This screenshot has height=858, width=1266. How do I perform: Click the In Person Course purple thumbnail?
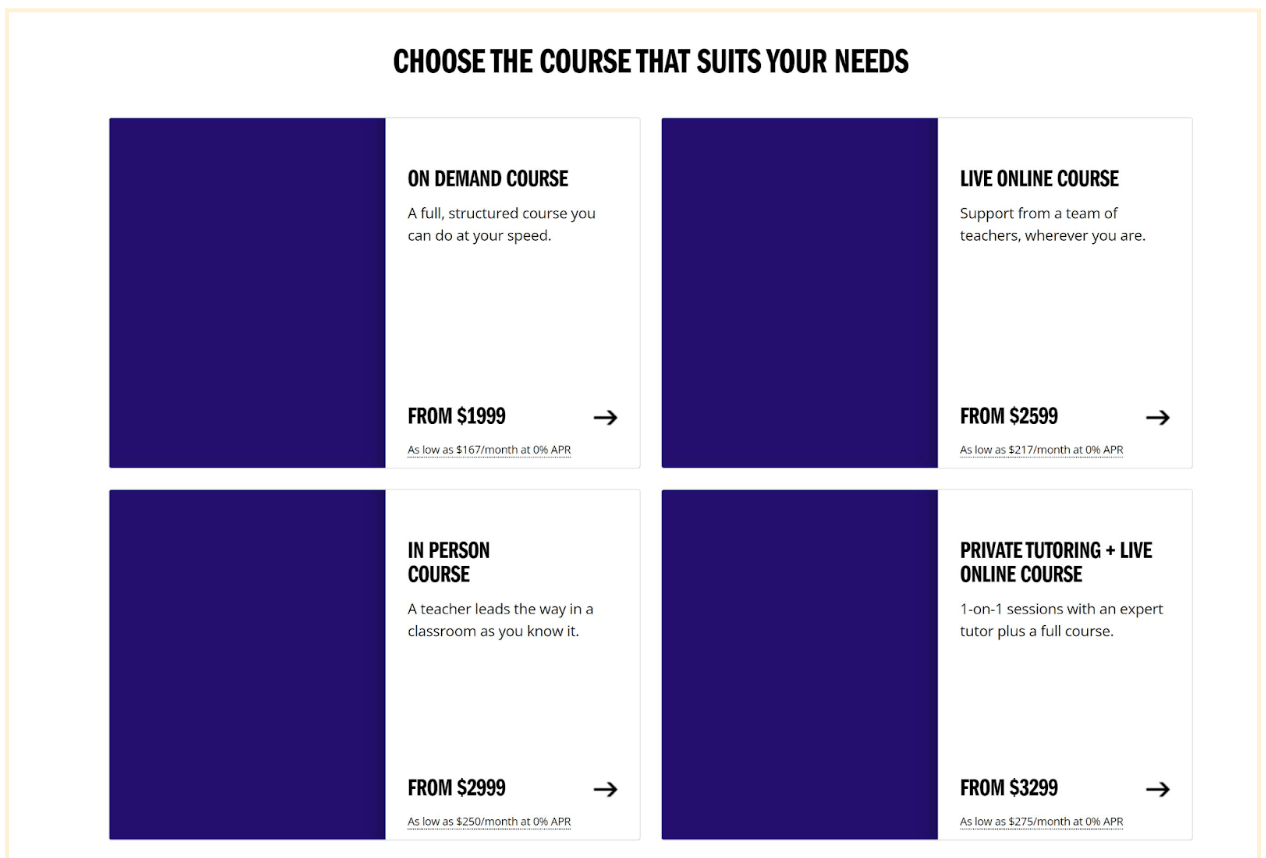click(x=247, y=664)
